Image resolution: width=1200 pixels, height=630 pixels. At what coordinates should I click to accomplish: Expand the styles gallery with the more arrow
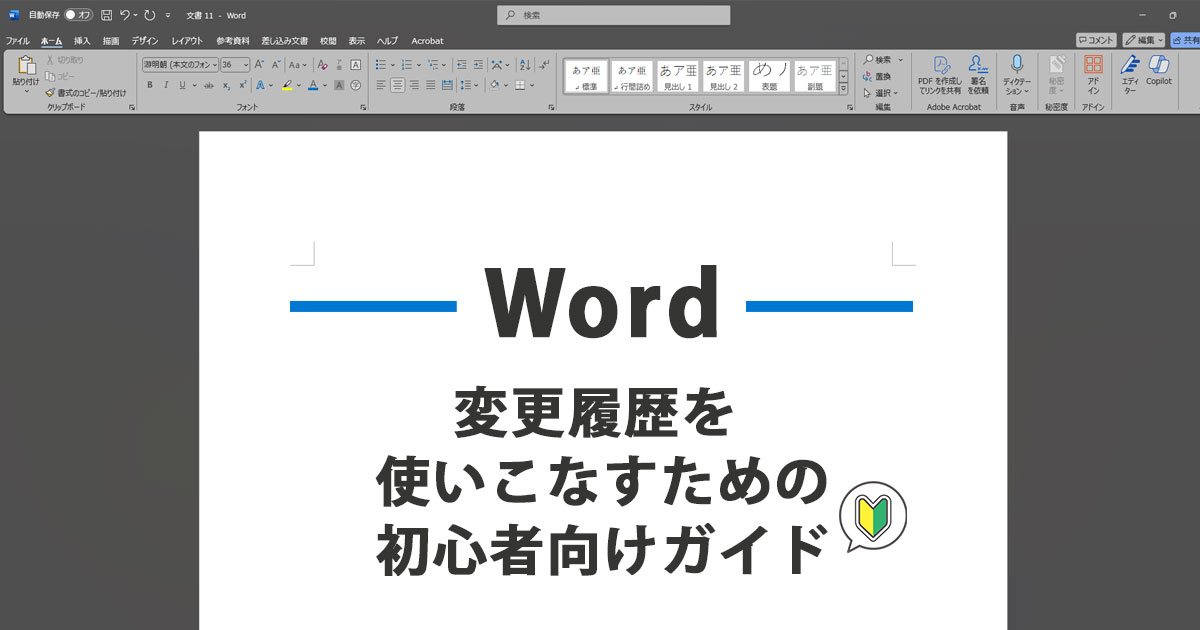pos(843,88)
